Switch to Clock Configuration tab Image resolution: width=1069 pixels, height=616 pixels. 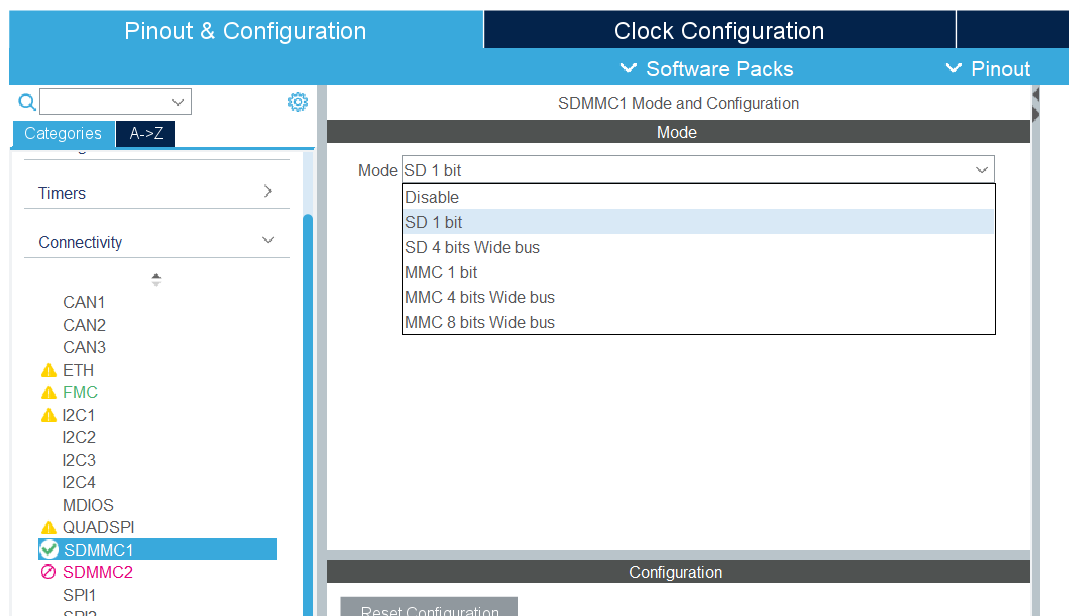[x=719, y=31]
